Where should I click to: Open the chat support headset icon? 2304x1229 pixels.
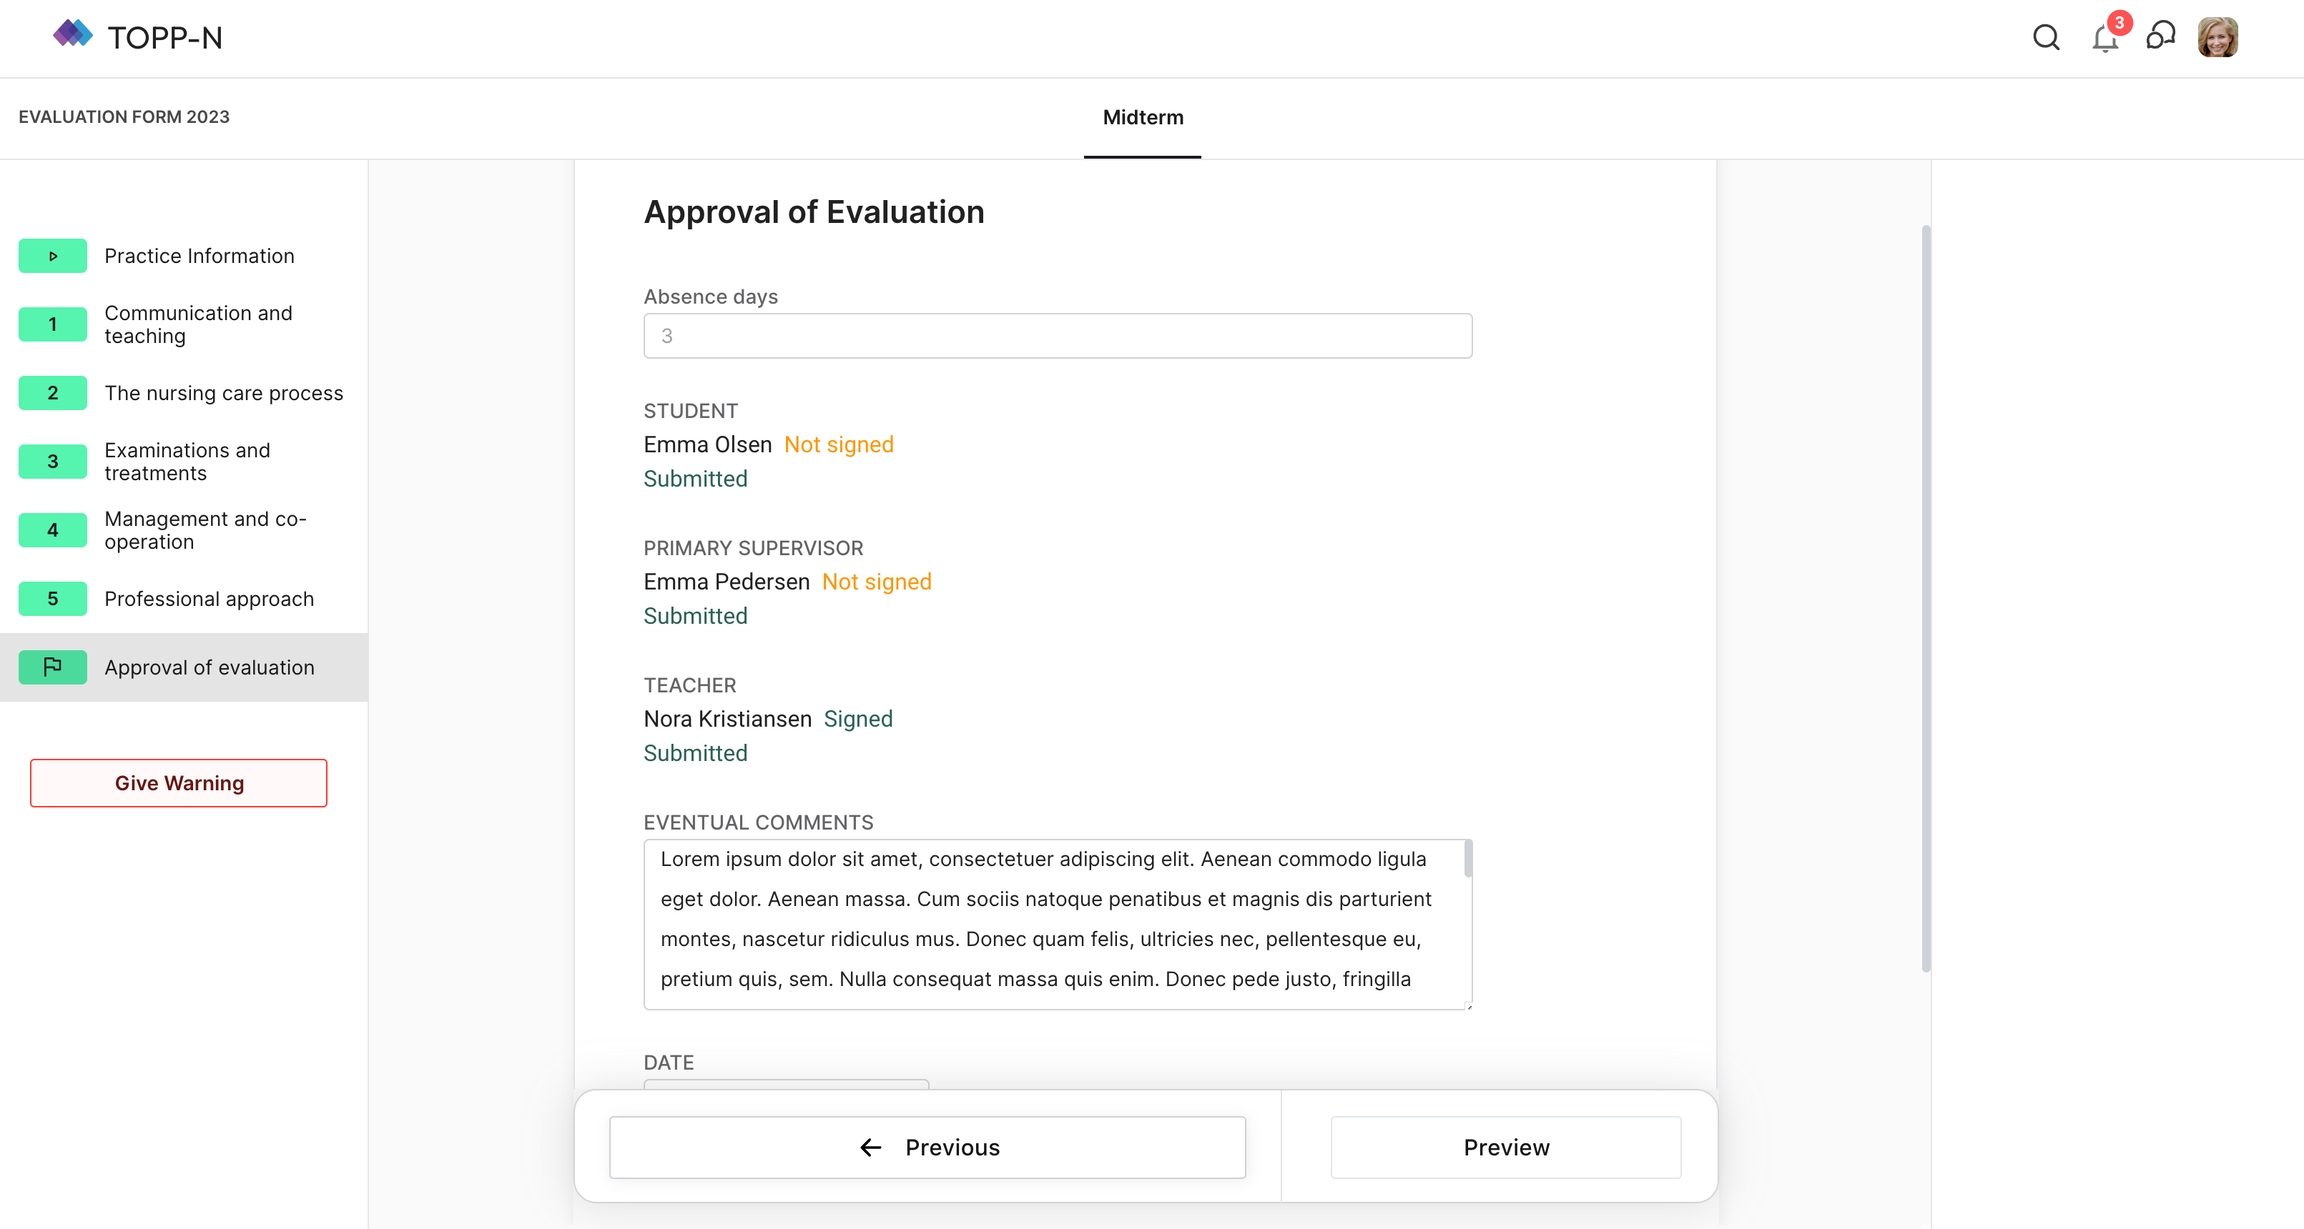pos(2161,37)
